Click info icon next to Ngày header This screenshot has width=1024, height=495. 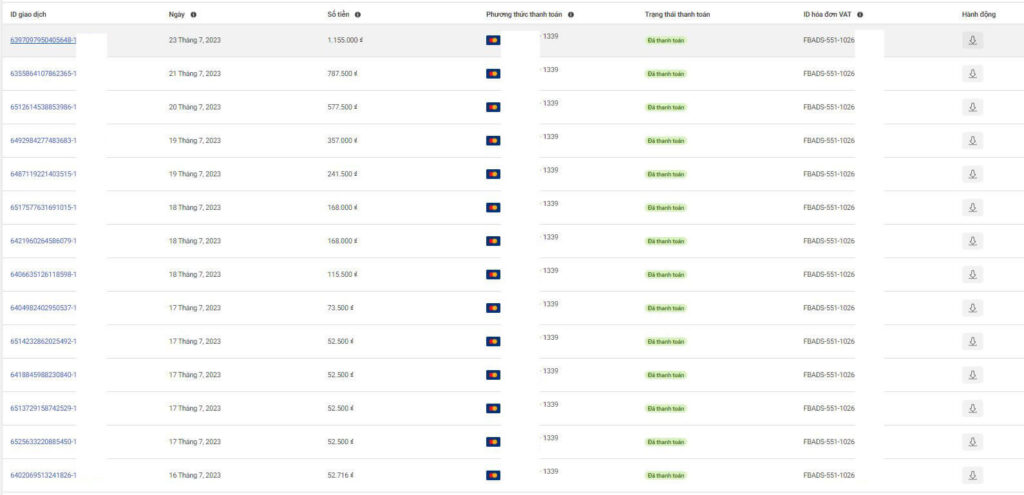(193, 15)
